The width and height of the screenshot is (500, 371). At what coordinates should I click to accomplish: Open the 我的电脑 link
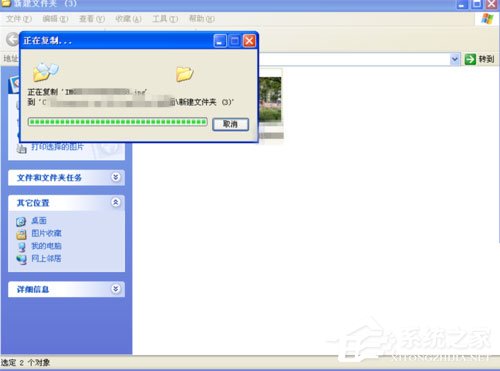pos(46,246)
